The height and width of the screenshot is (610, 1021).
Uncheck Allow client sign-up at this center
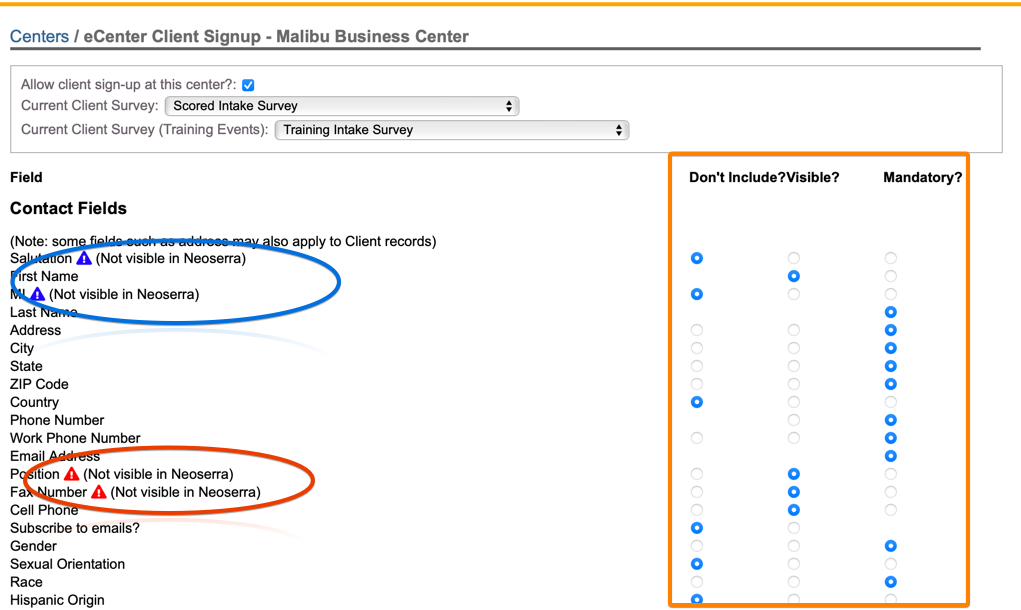pos(248,86)
